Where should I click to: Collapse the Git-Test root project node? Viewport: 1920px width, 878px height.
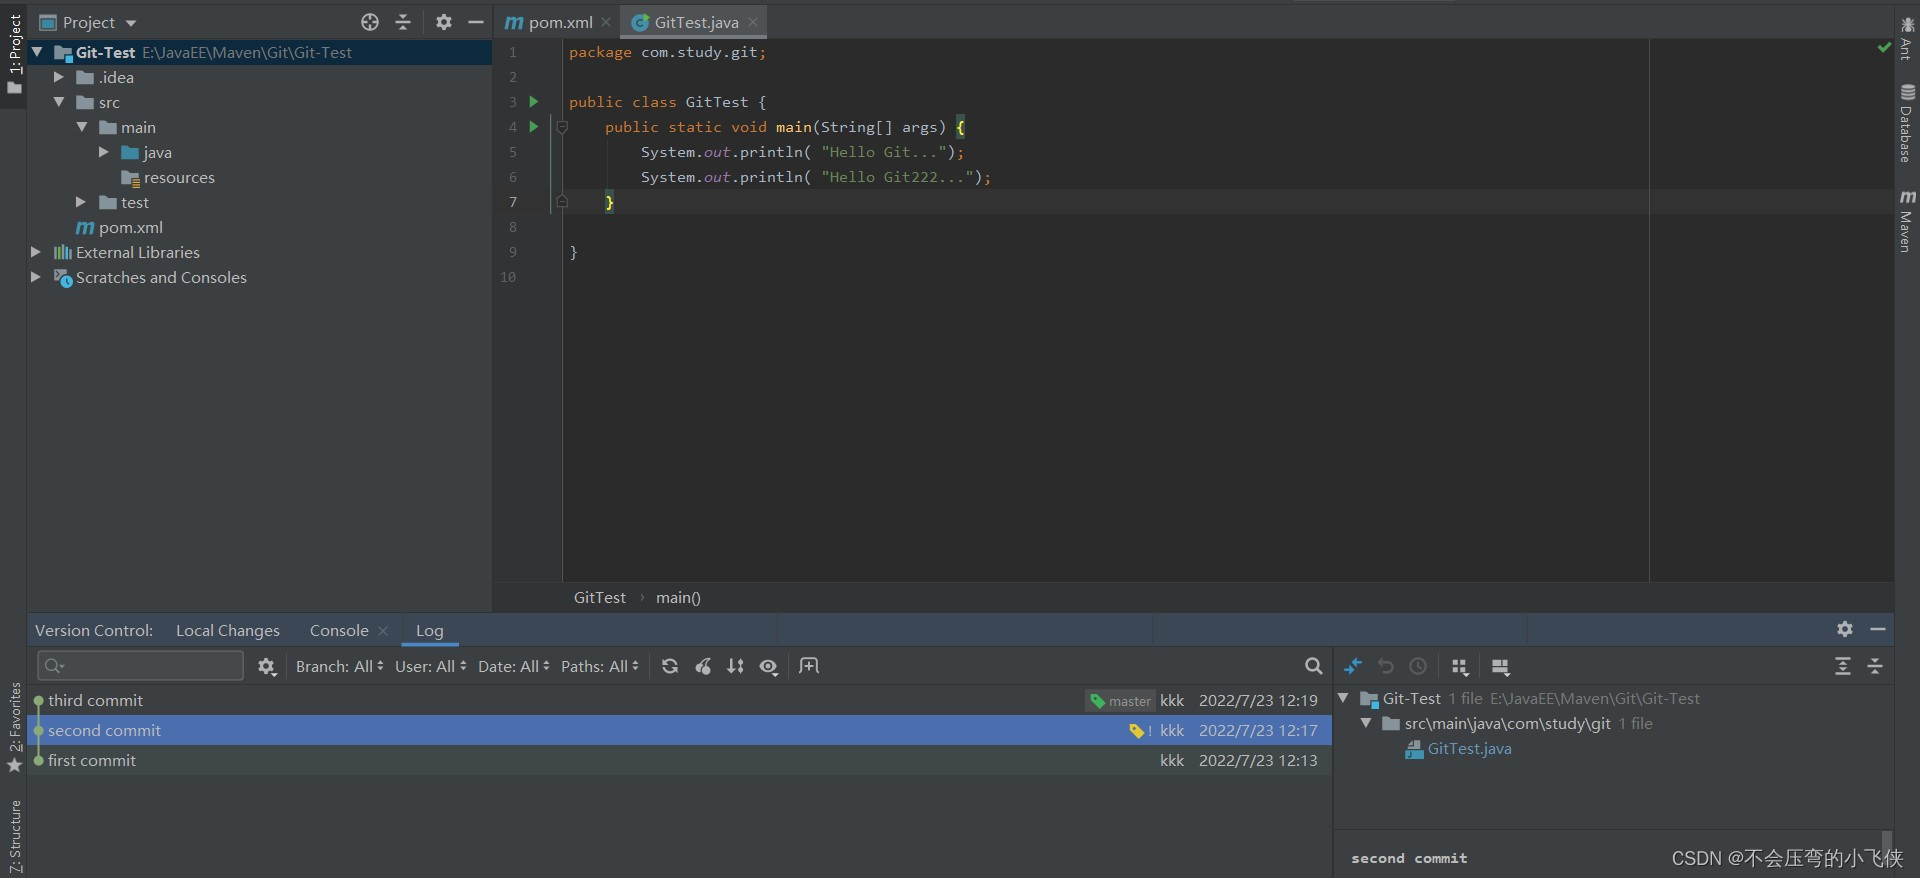(37, 52)
